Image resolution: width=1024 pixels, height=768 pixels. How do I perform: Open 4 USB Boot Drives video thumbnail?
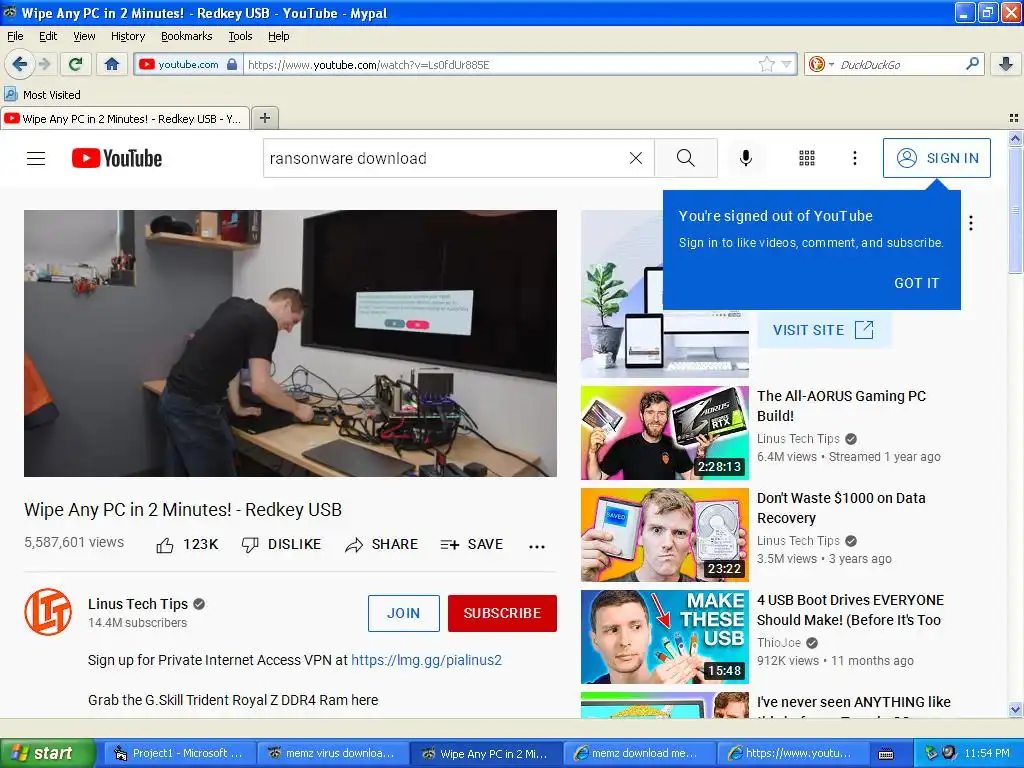coord(665,637)
